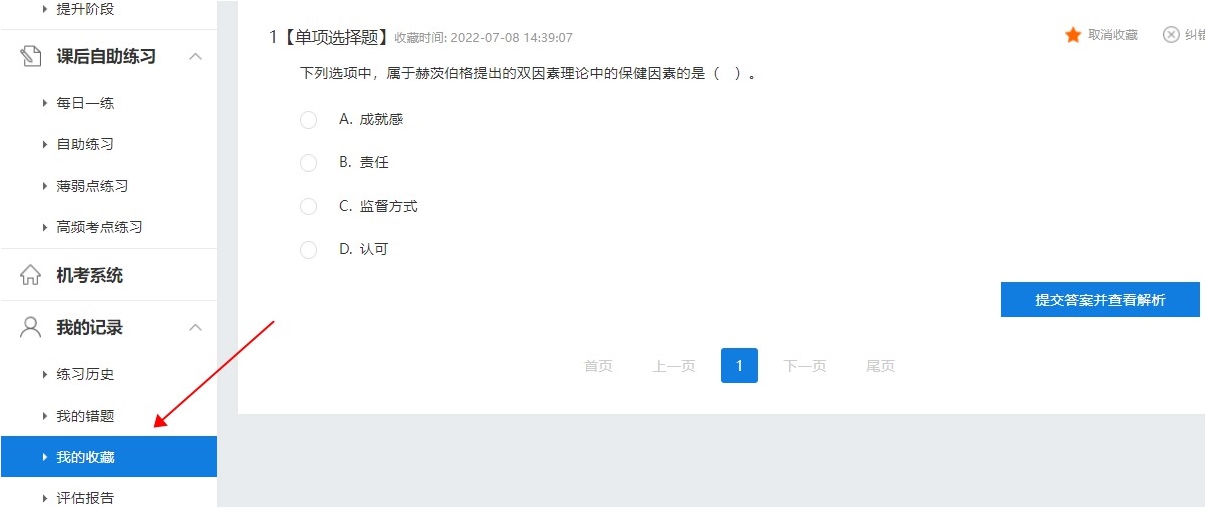Select answer option B 责任

308,163
